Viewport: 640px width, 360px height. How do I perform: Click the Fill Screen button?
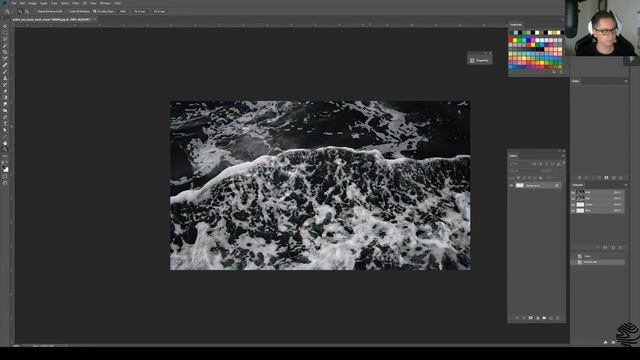(x=159, y=11)
